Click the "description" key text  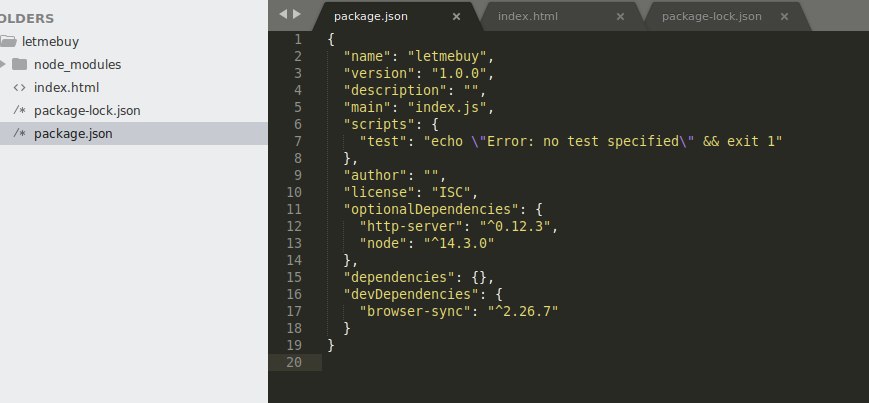point(396,90)
